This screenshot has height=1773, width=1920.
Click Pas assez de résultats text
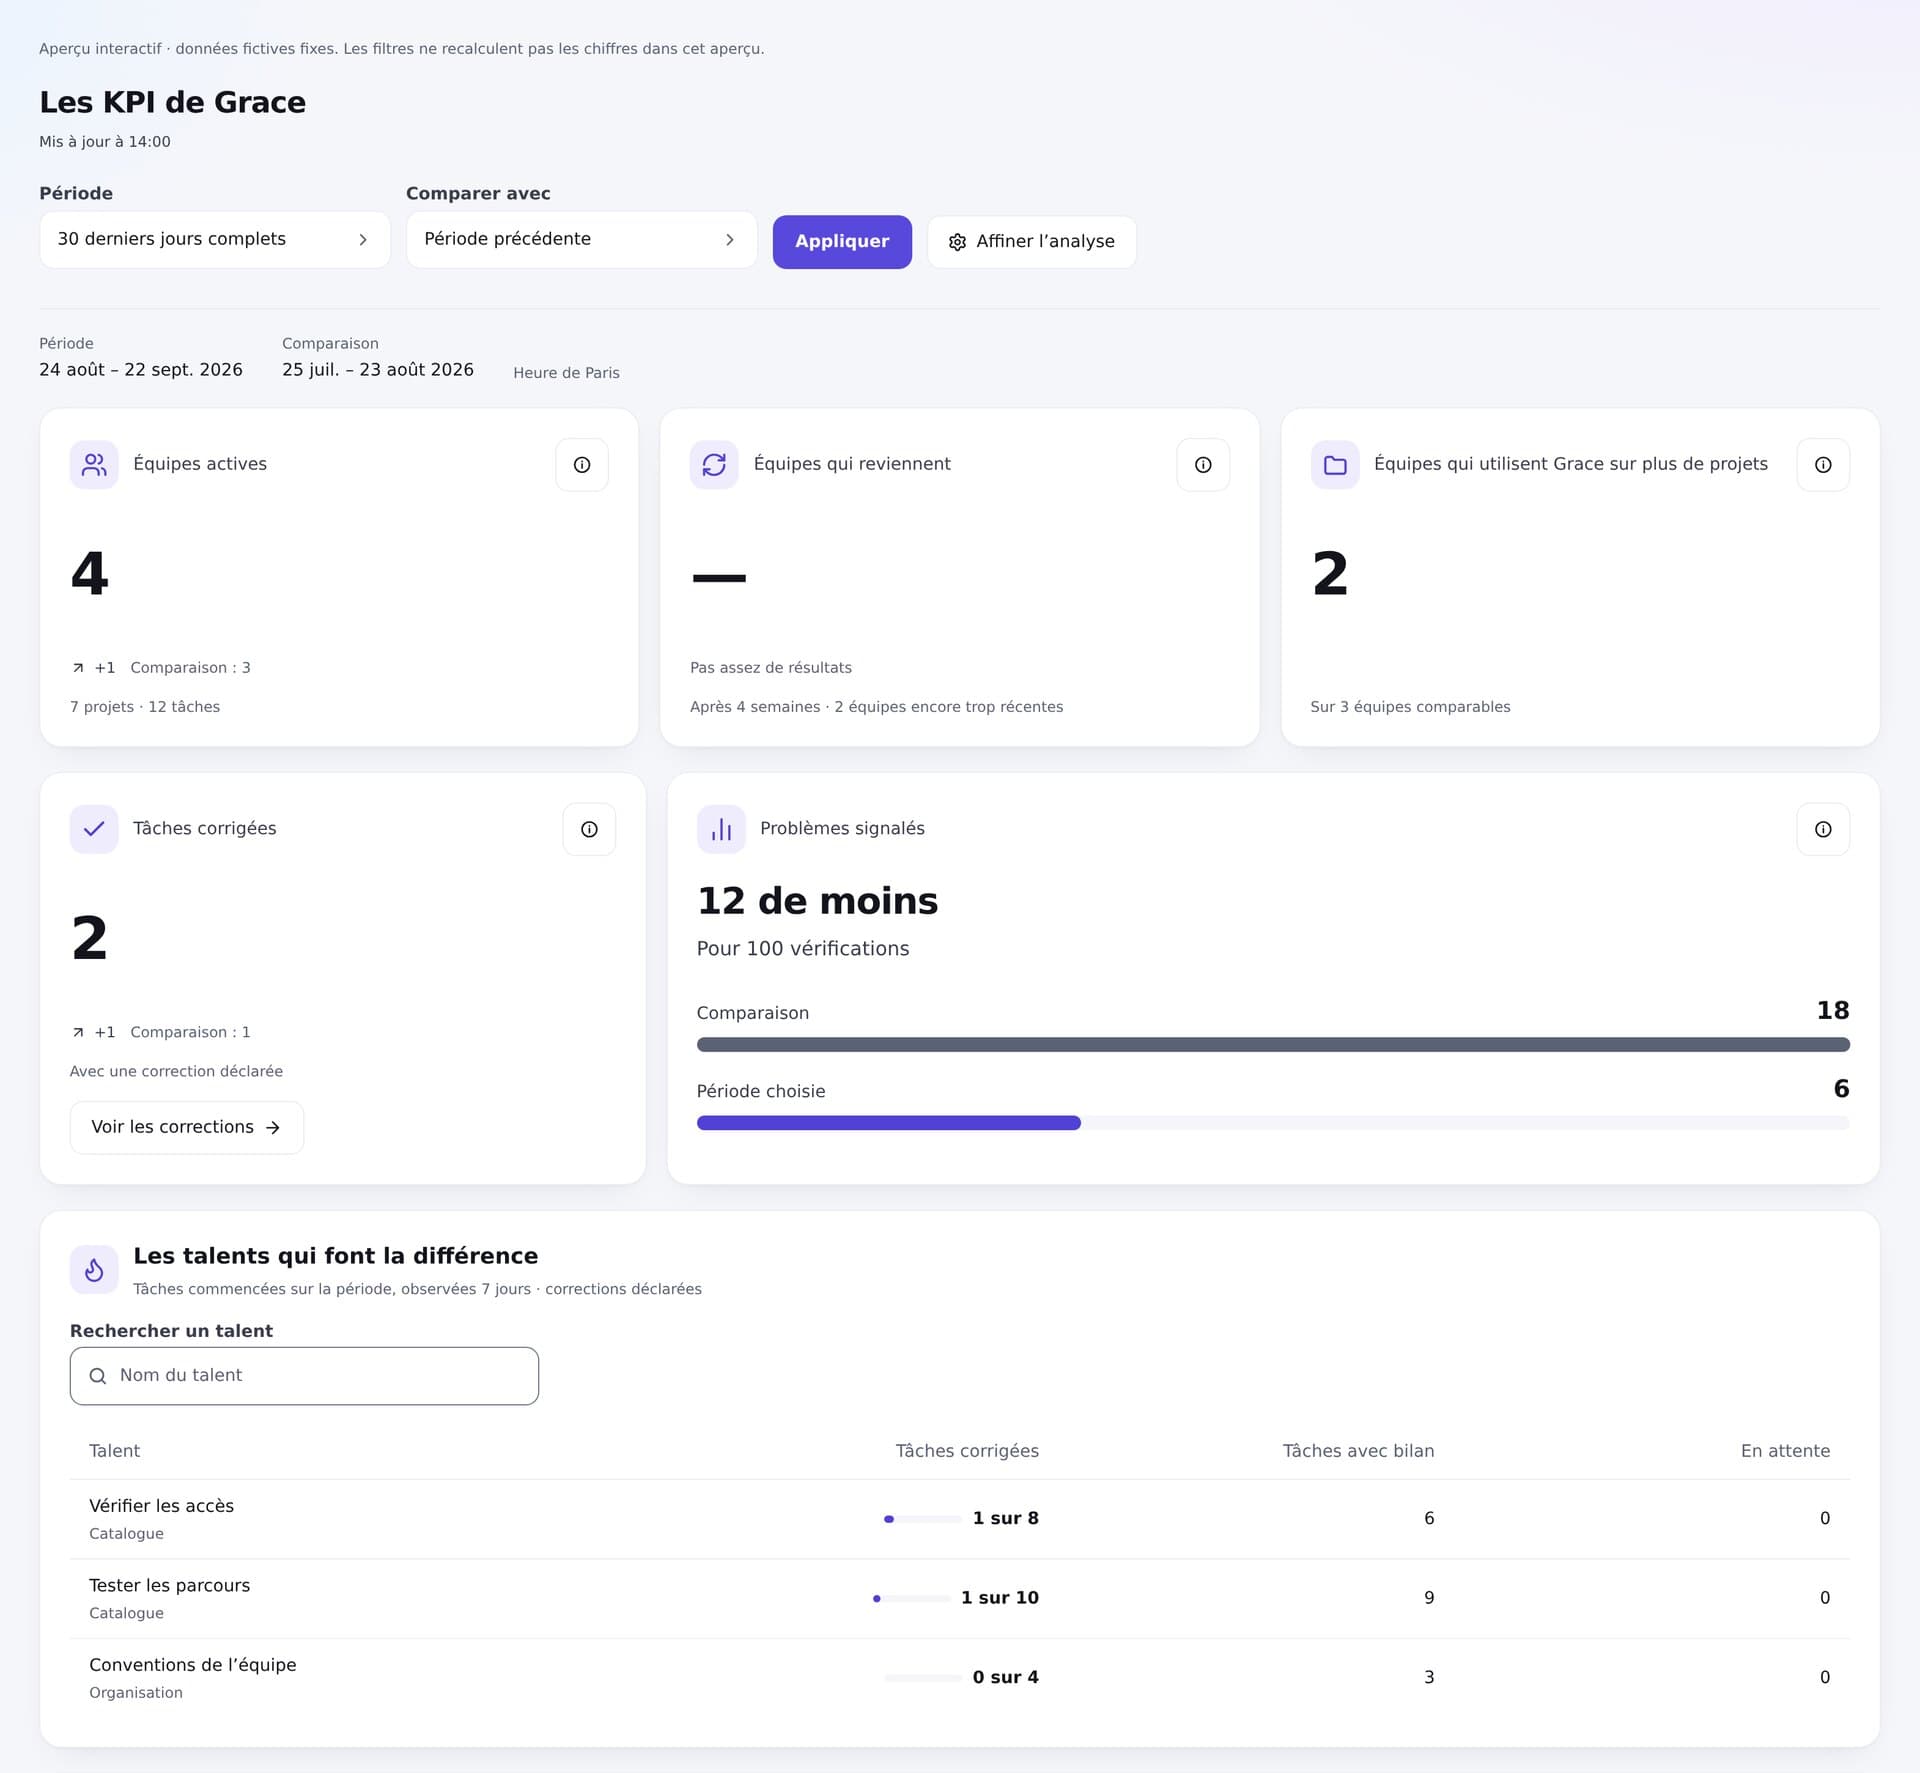coord(771,668)
